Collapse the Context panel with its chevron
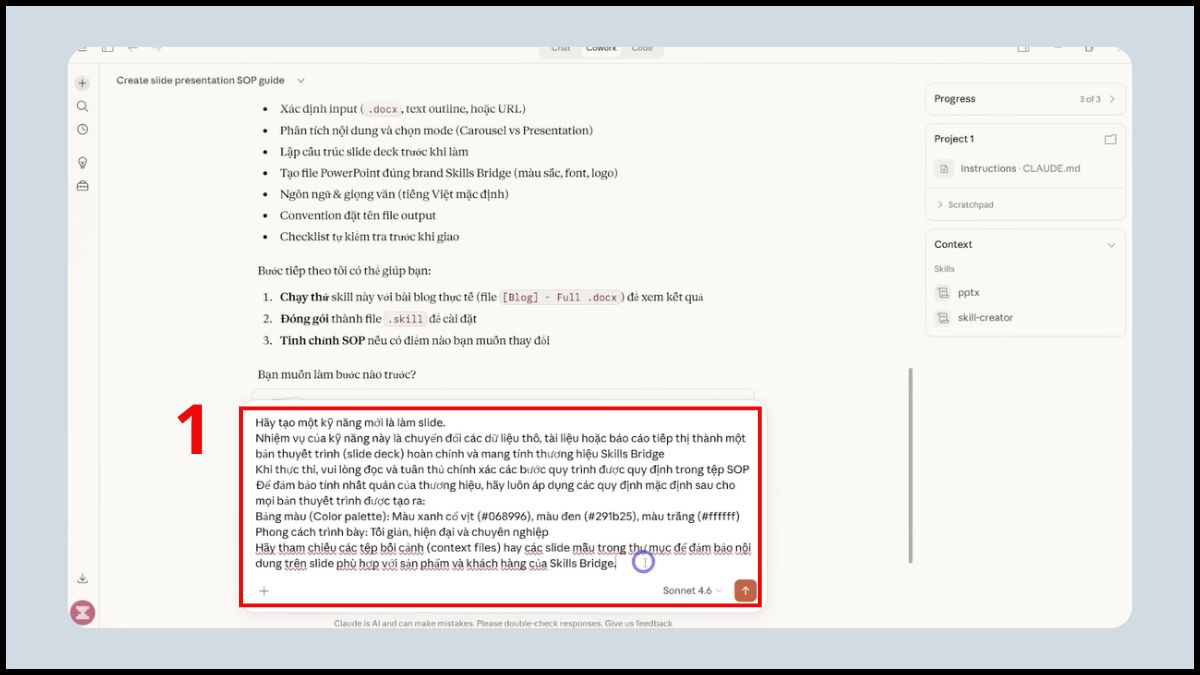This screenshot has height=675, width=1200. tap(1111, 245)
